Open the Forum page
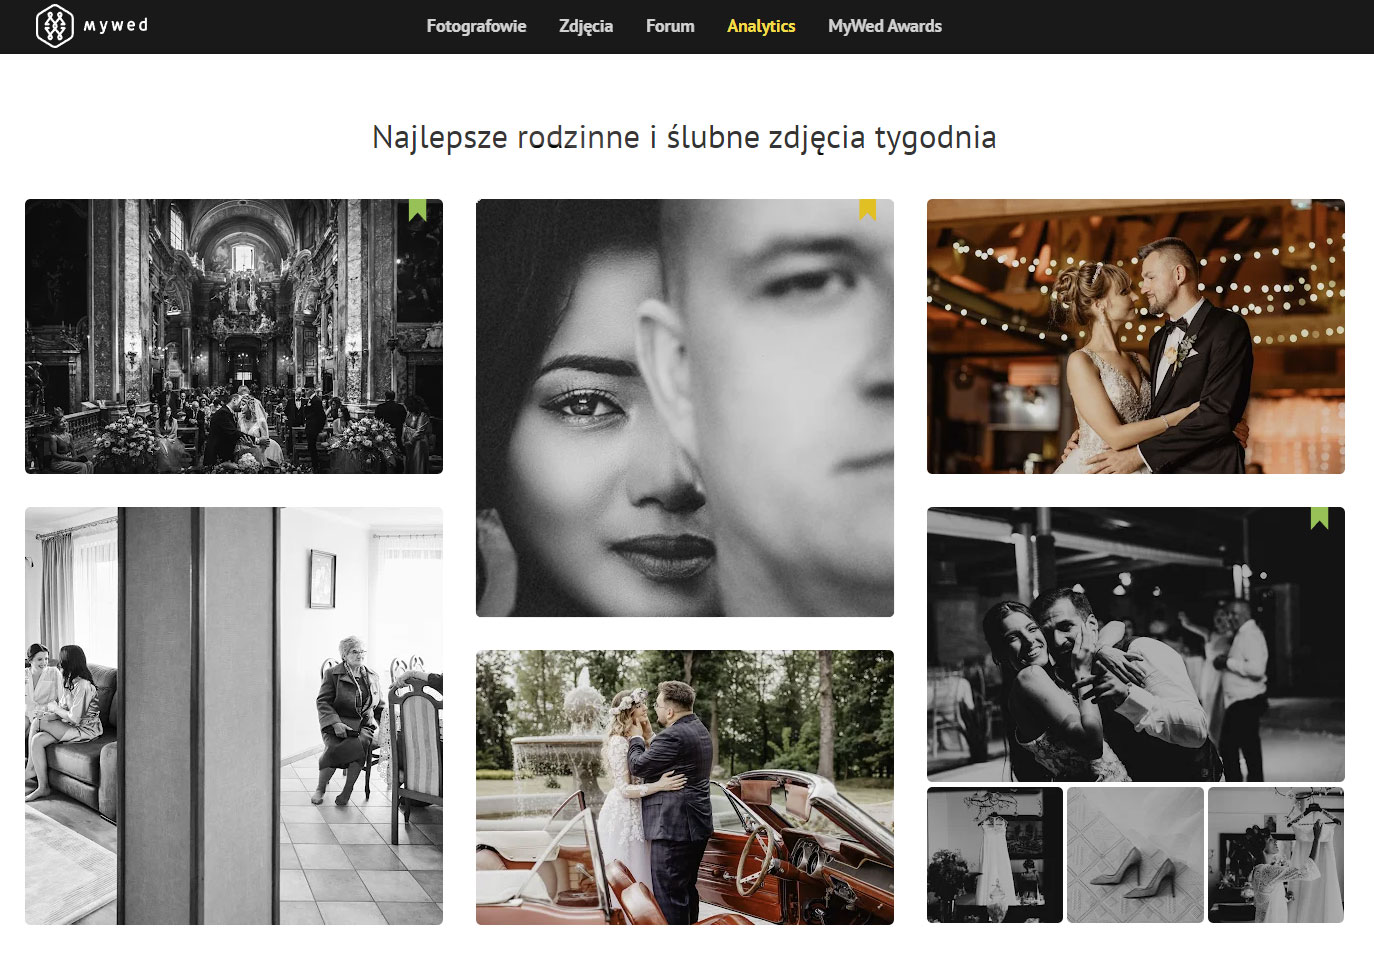Viewport: 1374px width, 954px height. point(670,26)
